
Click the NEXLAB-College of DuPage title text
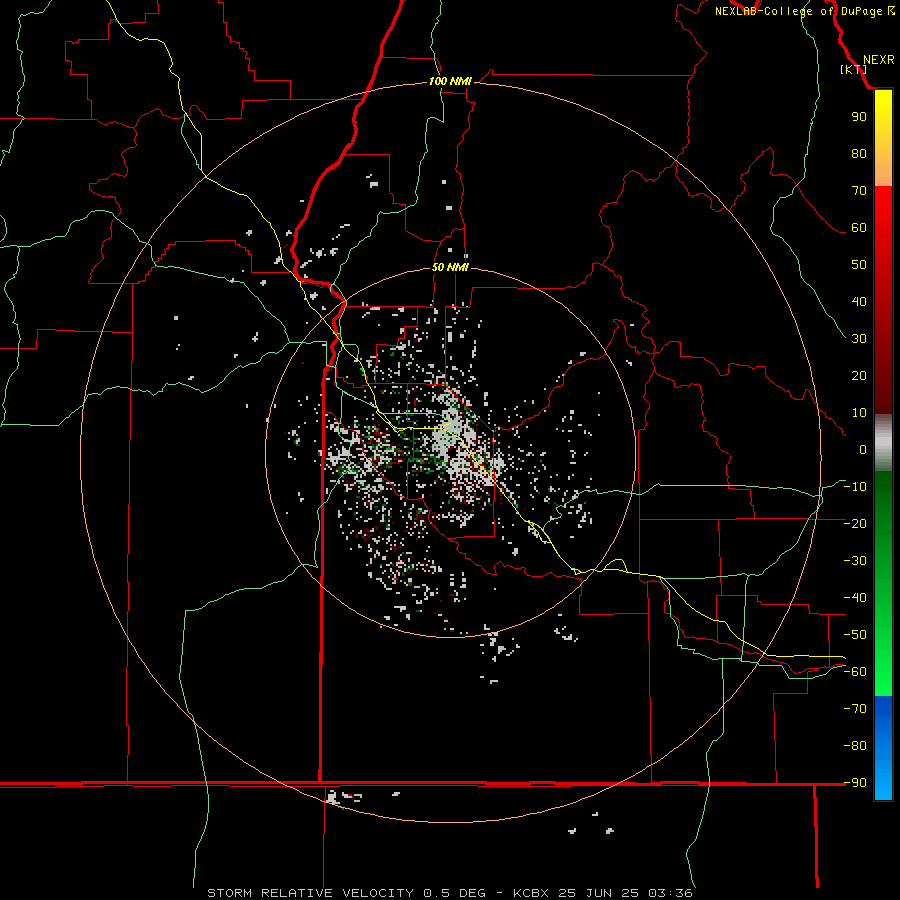[x=798, y=11]
